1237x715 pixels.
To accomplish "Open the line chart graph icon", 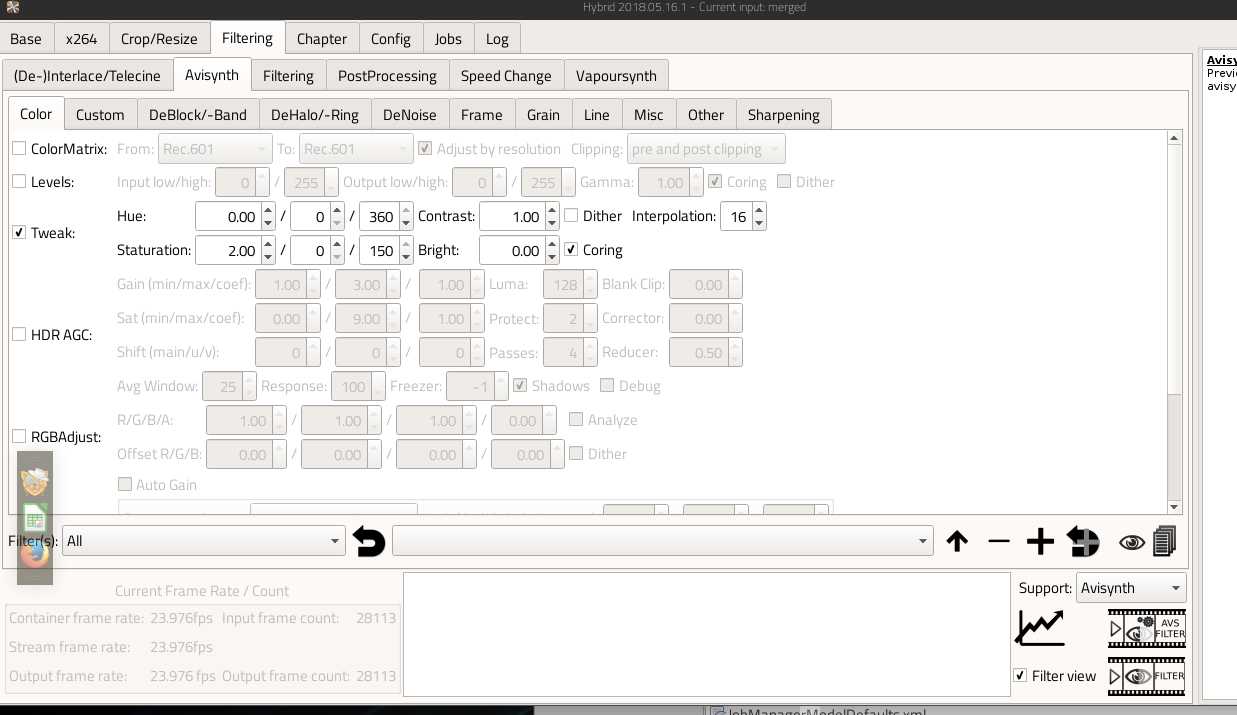I will click(x=1040, y=627).
